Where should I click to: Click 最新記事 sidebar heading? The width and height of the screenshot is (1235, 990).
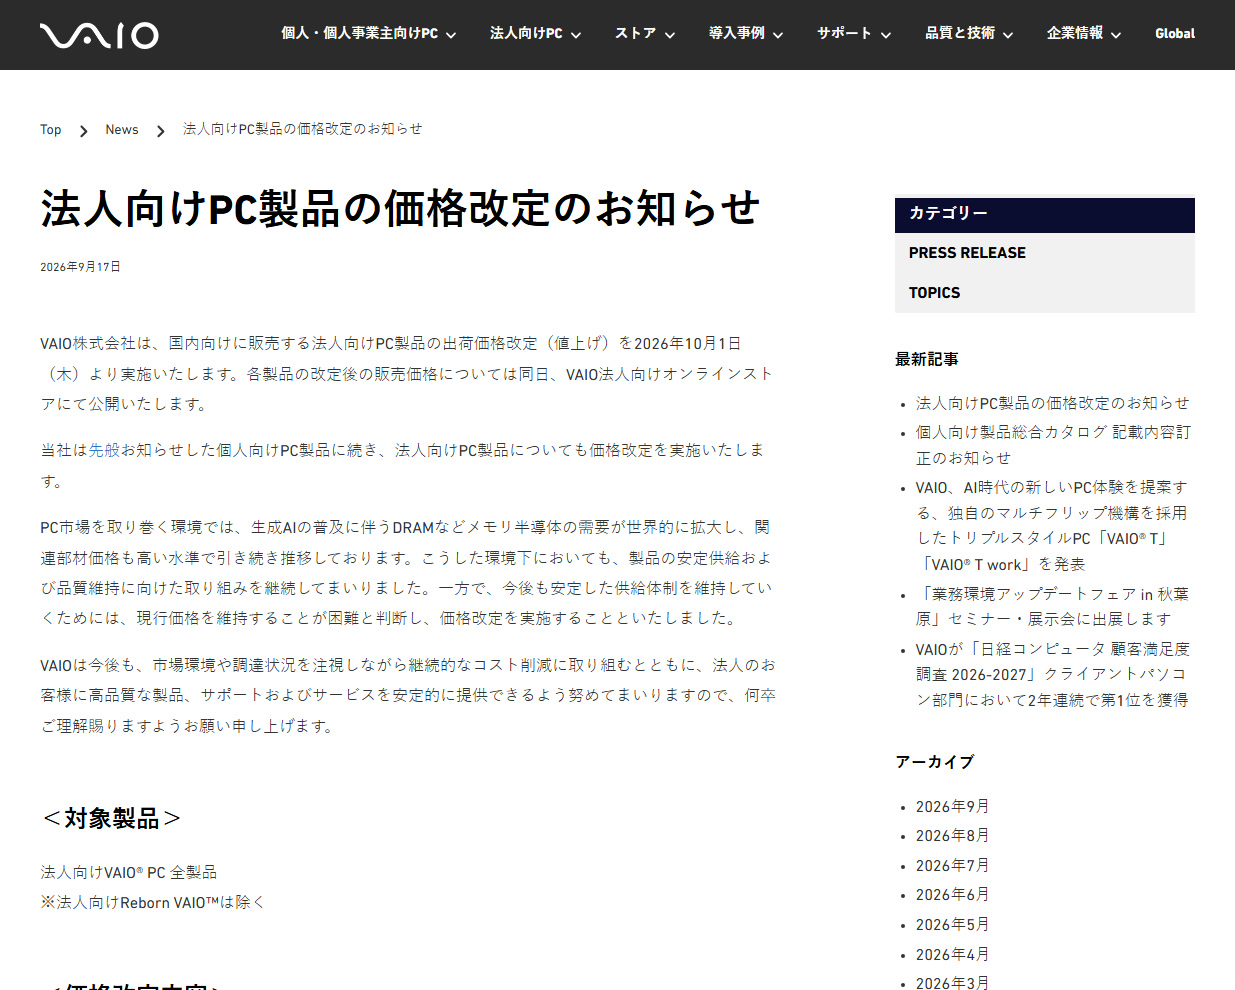pyautogui.click(x=927, y=359)
